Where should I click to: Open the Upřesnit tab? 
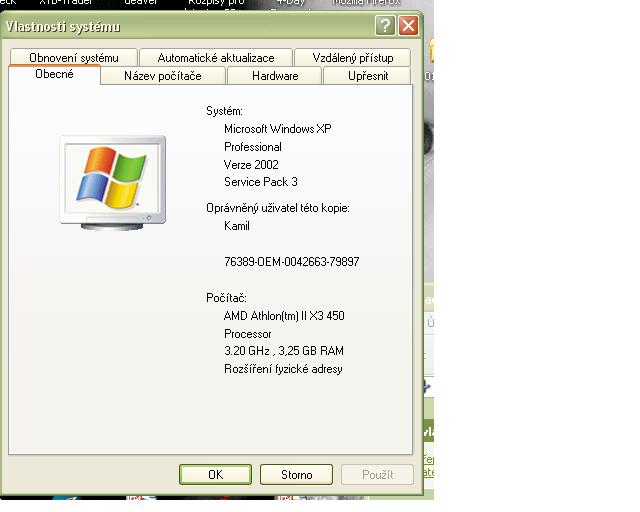point(368,76)
